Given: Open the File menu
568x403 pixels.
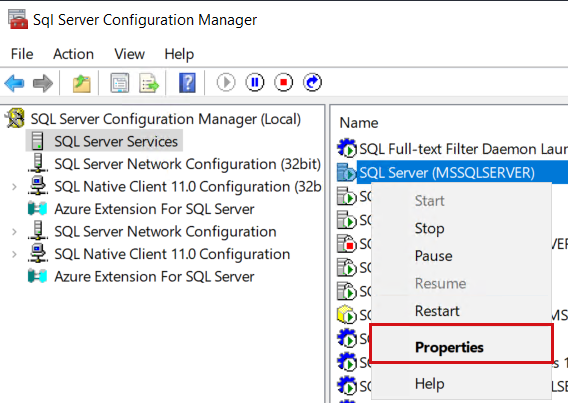Looking at the screenshot, I should (x=22, y=54).
